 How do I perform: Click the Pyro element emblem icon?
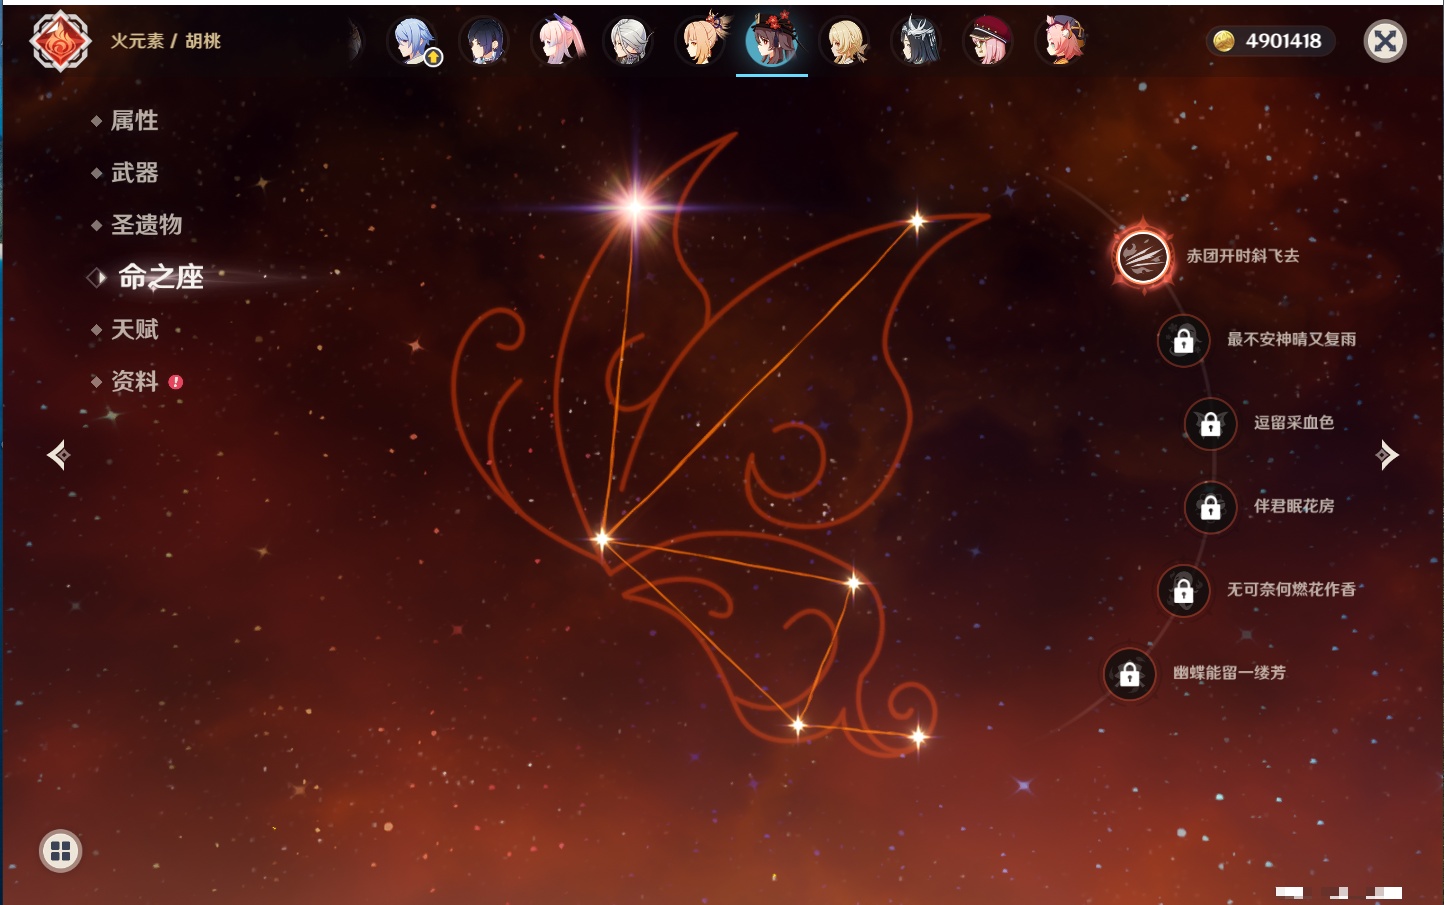tap(60, 41)
